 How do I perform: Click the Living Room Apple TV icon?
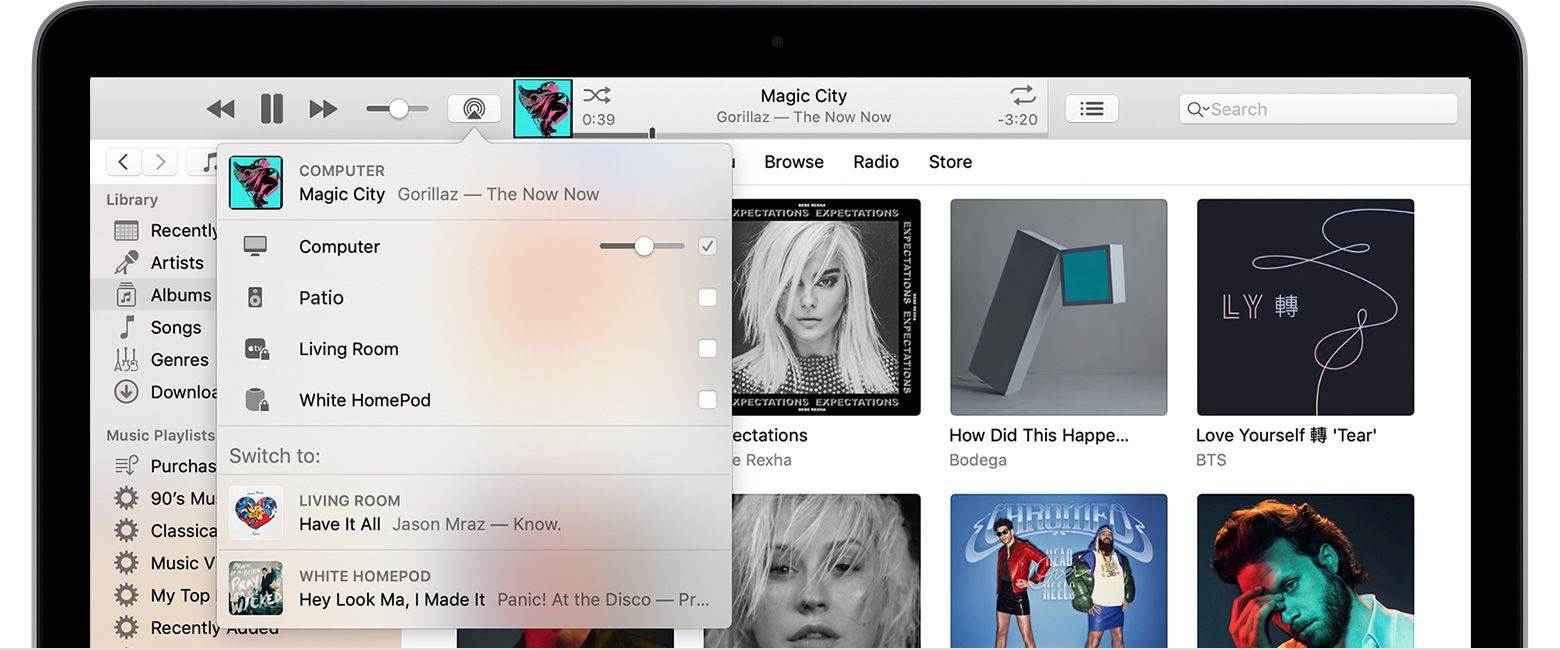coord(257,349)
